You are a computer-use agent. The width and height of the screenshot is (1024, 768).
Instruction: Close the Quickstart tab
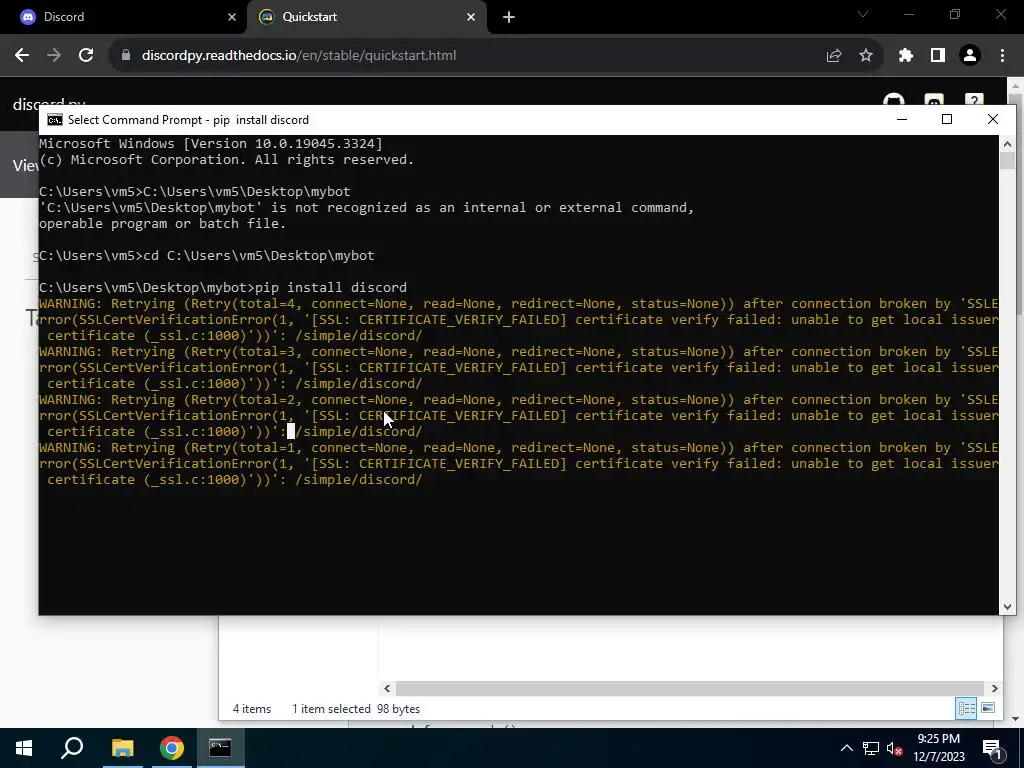(x=471, y=17)
